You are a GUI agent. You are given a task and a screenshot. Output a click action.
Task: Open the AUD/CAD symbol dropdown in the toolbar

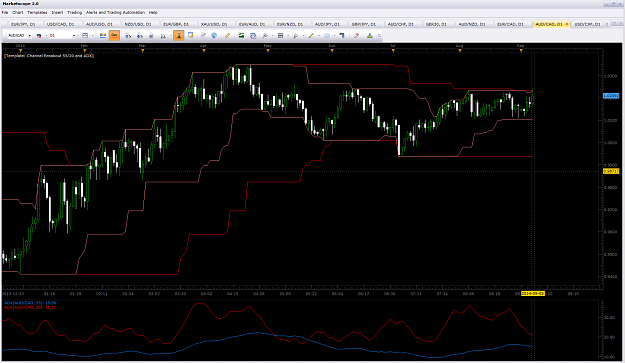coord(29,36)
